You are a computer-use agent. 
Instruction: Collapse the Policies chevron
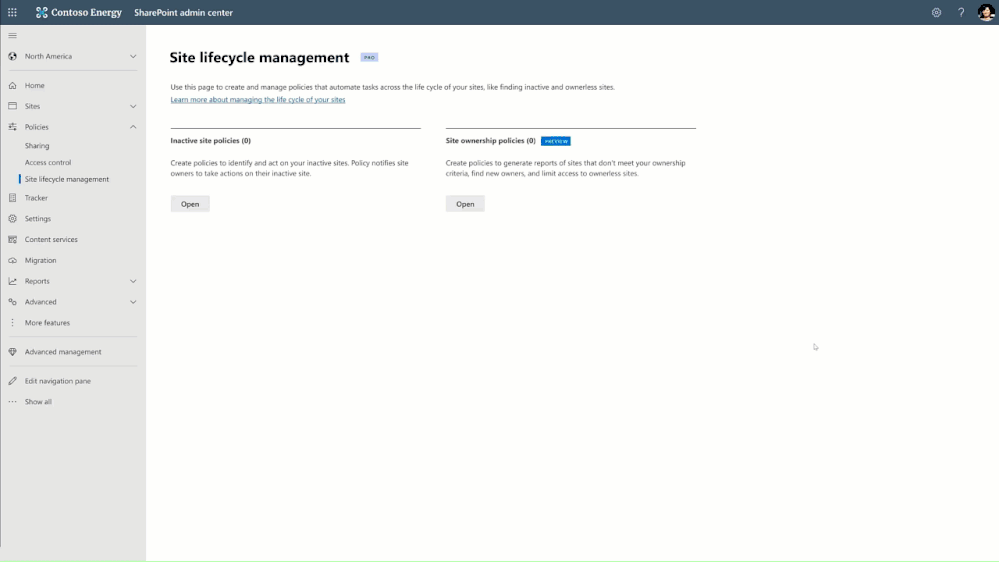133,127
